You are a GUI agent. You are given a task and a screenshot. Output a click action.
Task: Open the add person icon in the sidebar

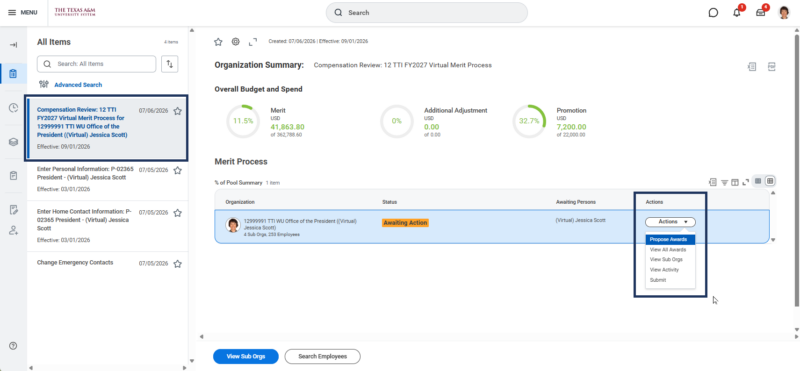point(13,230)
